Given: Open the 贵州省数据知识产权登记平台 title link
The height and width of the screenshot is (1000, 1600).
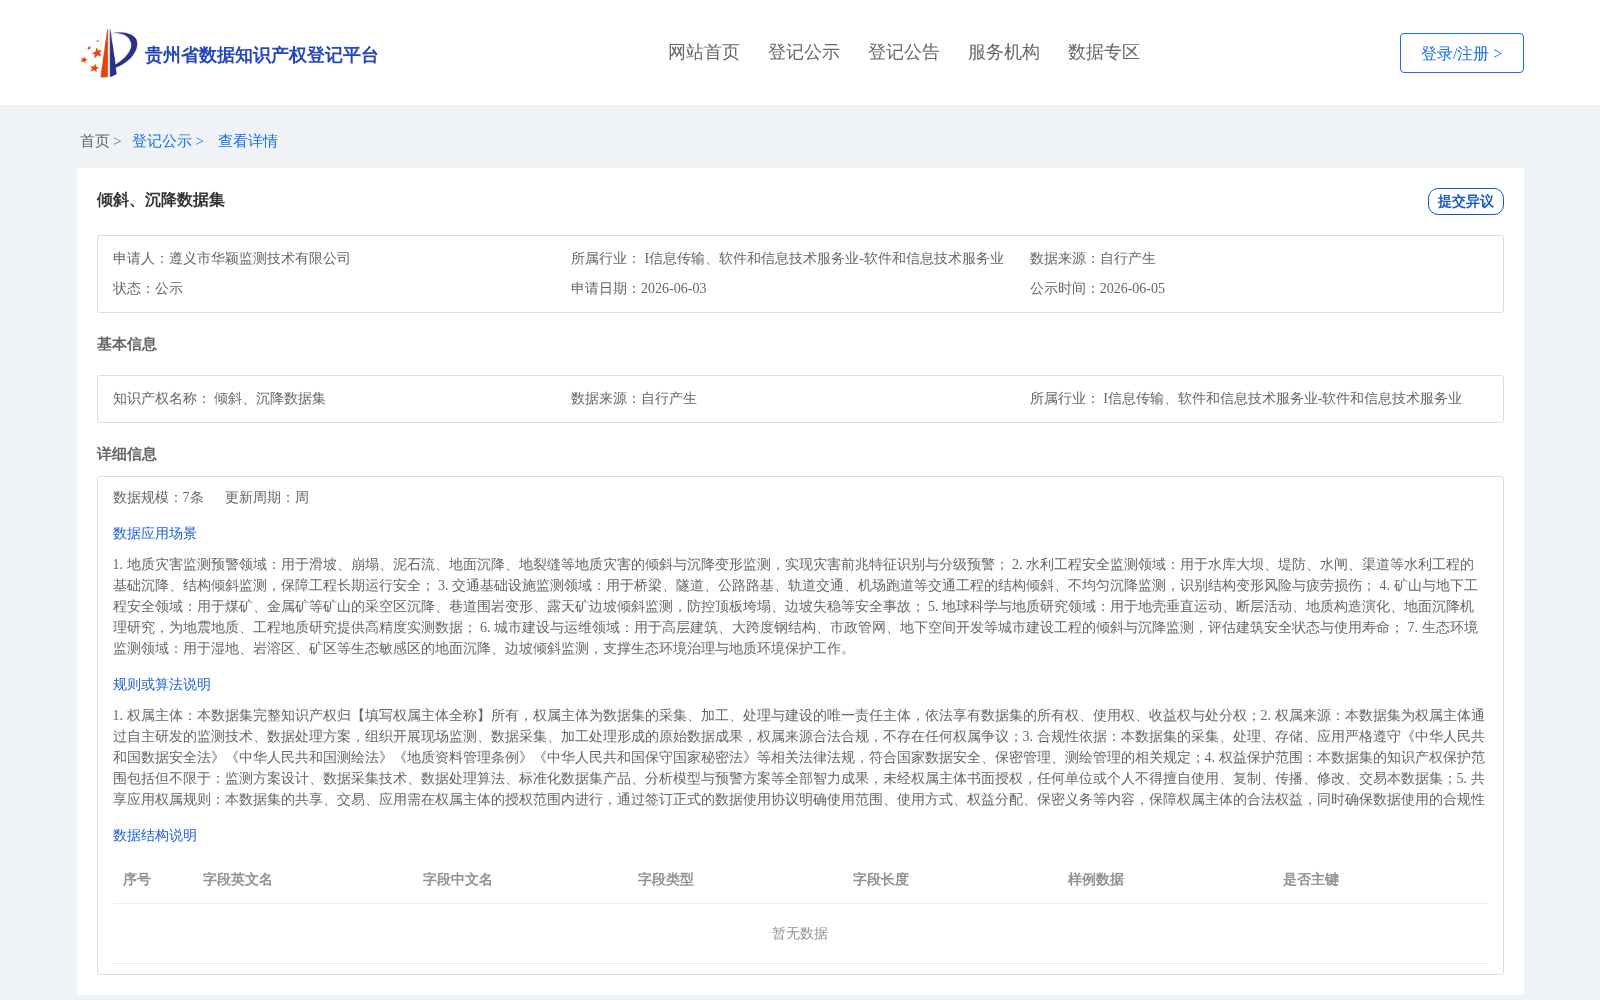Looking at the screenshot, I should point(261,55).
